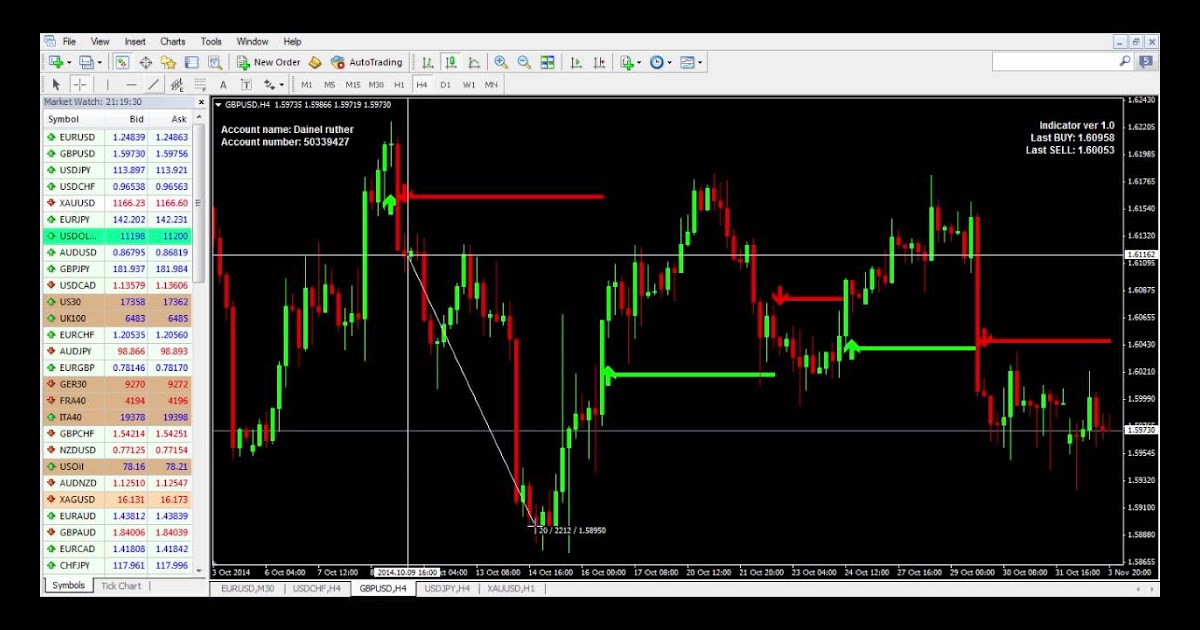
Task: Toggle W1 timeframe
Action: (469, 85)
